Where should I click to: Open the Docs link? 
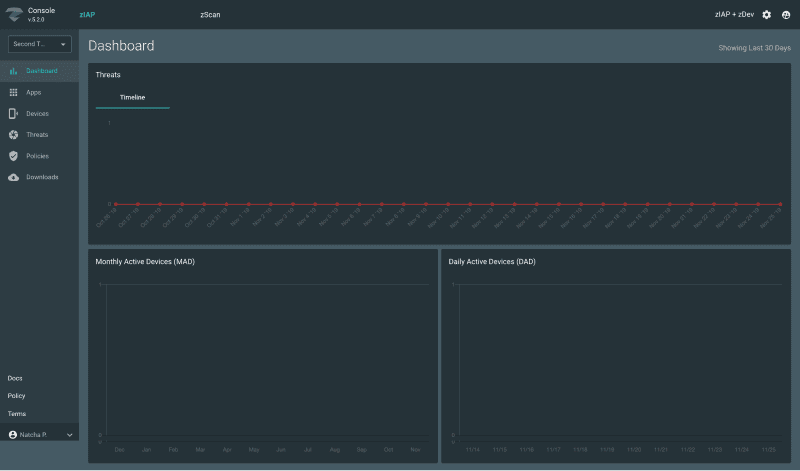(15, 378)
